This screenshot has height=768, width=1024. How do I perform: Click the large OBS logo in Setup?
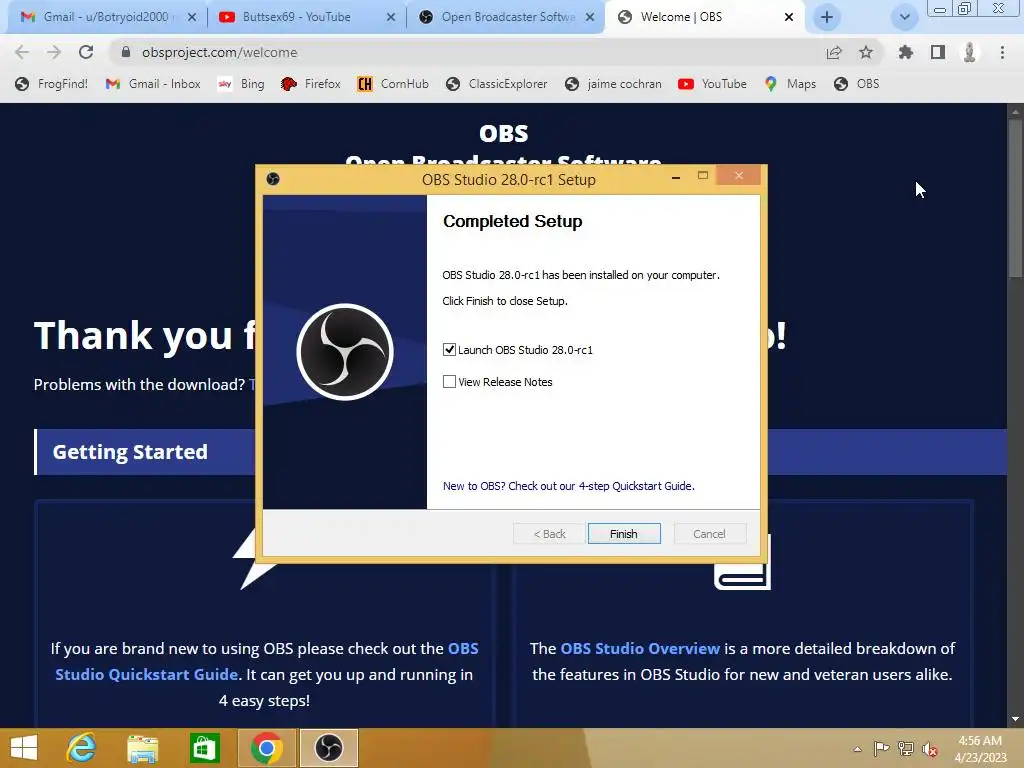click(x=345, y=352)
